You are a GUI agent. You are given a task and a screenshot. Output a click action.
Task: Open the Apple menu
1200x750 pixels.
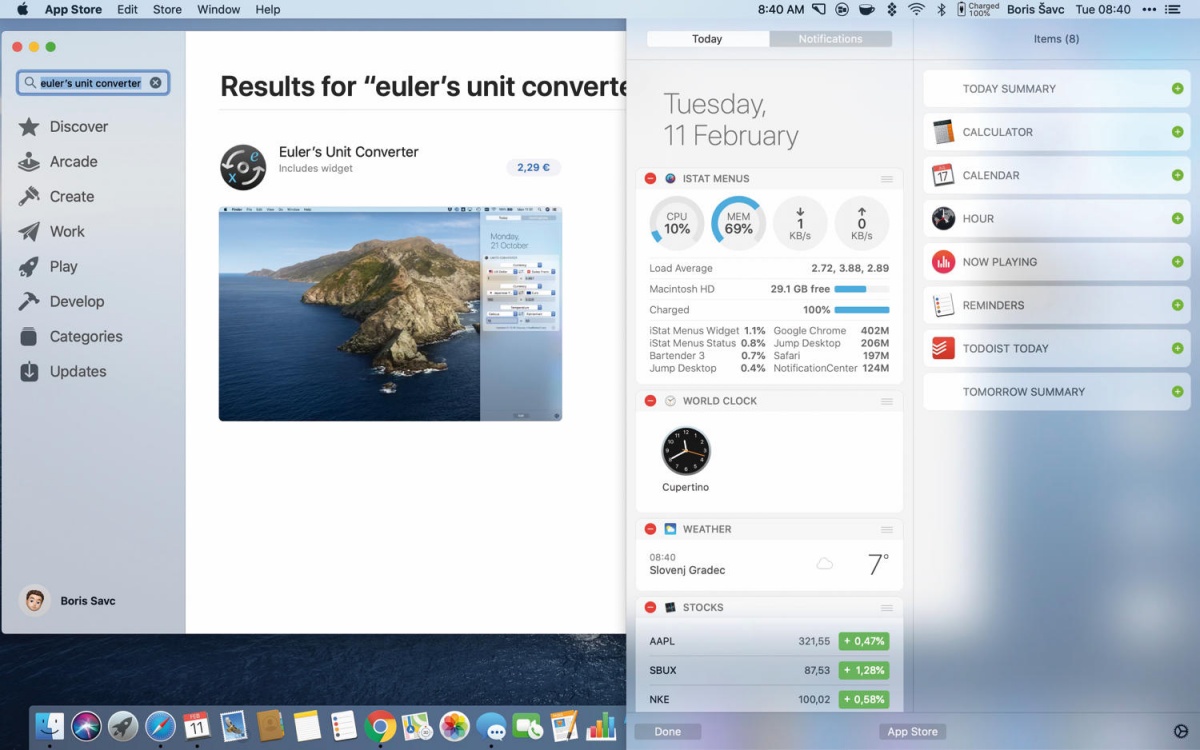tap(23, 10)
